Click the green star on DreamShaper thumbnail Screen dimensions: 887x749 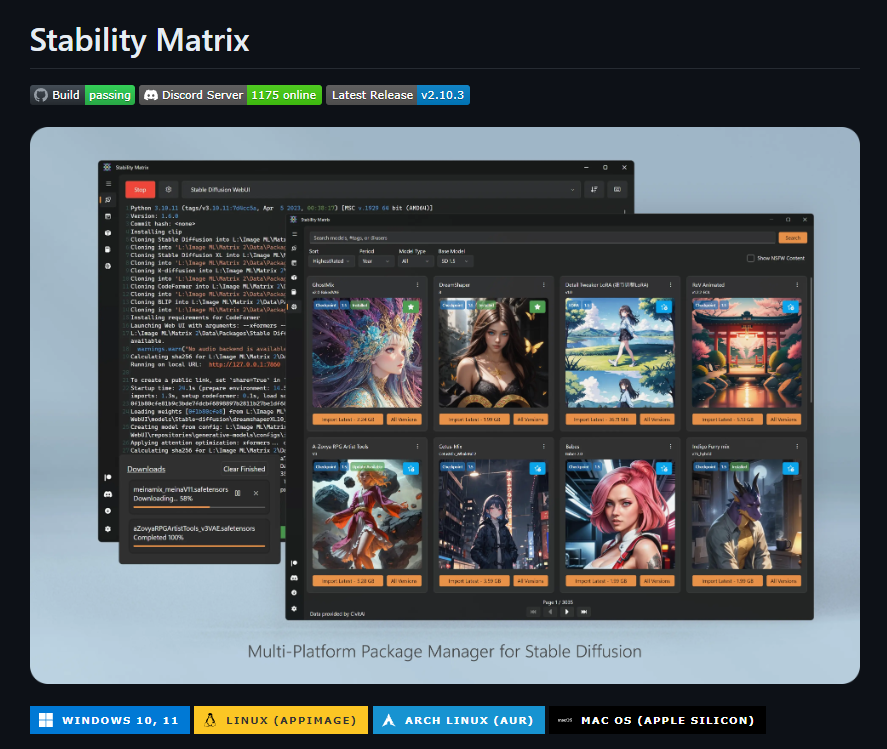(537, 307)
